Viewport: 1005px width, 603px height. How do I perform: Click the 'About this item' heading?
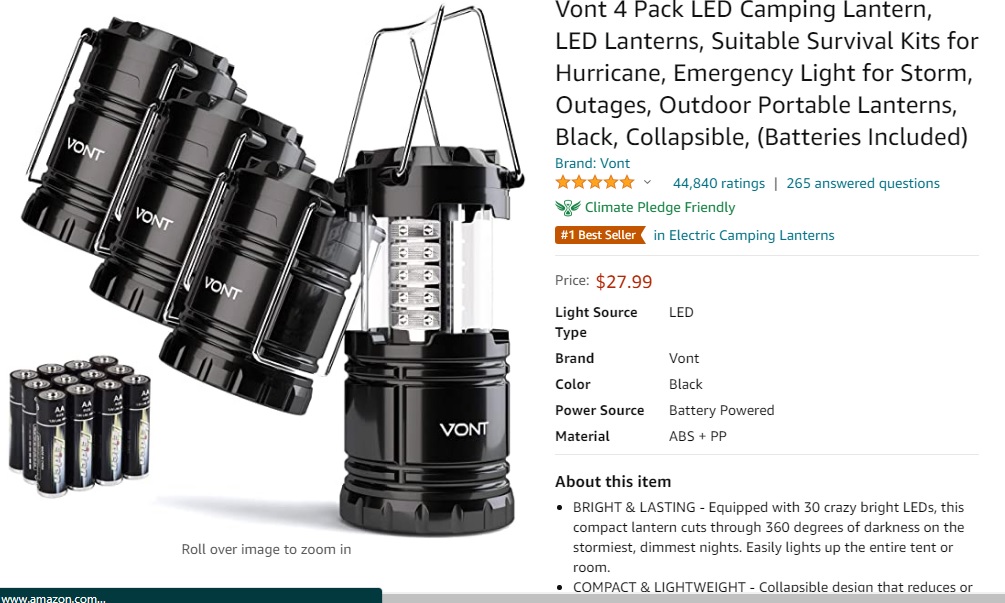(x=613, y=481)
